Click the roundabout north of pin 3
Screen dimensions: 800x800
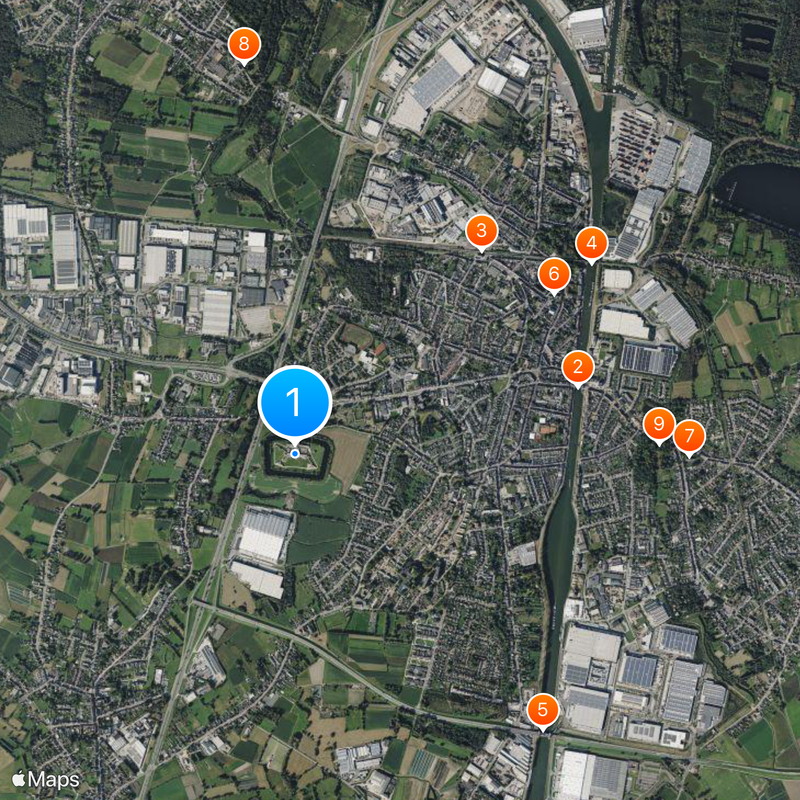[x=382, y=147]
